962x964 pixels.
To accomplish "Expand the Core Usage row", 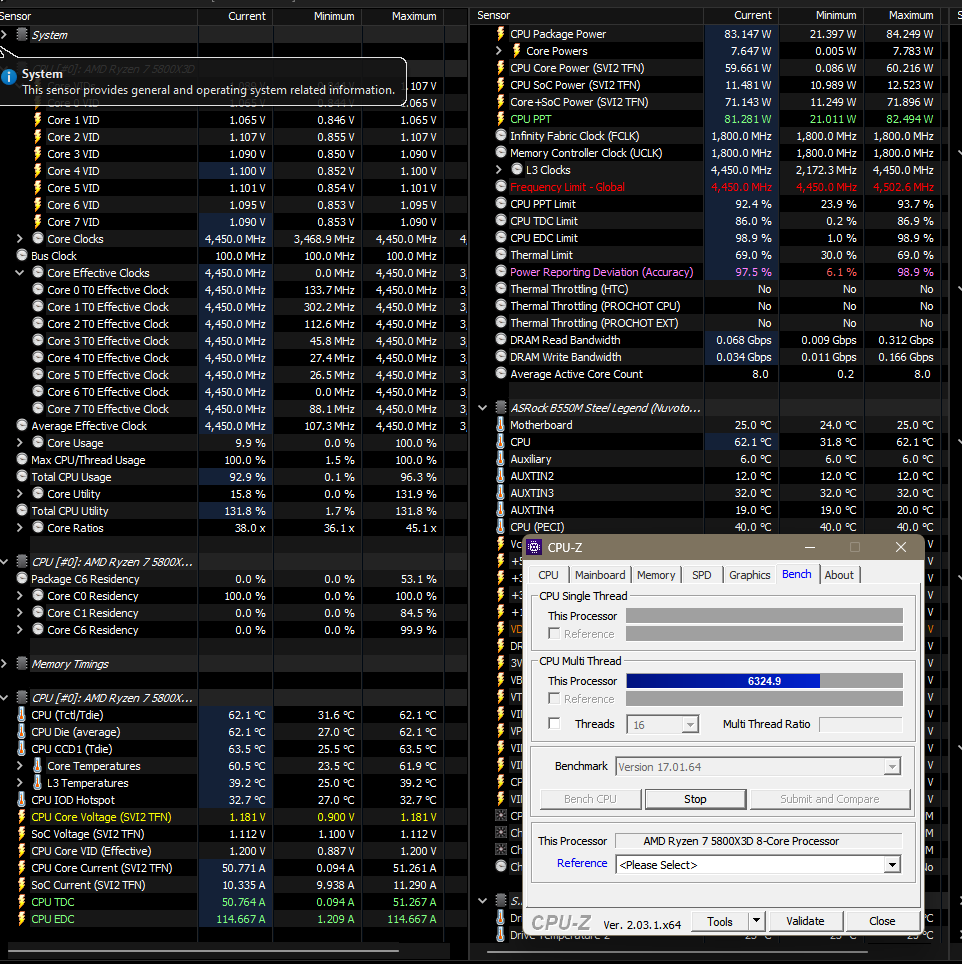I will (x=20, y=442).
